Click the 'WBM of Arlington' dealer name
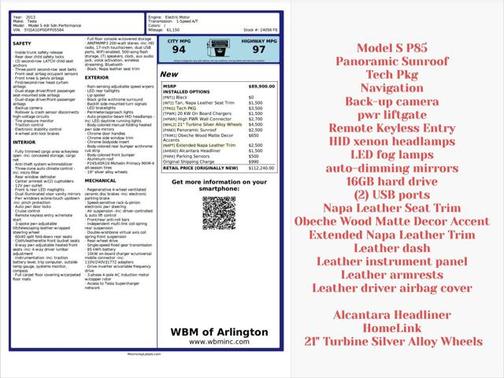 pyautogui.click(x=219, y=332)
